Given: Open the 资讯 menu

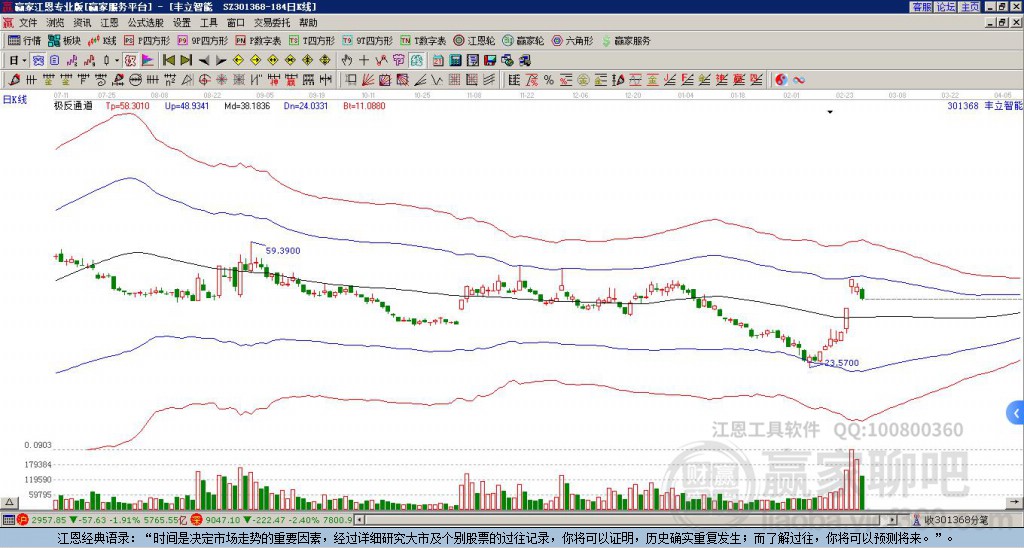Looking at the screenshot, I should [x=82, y=23].
